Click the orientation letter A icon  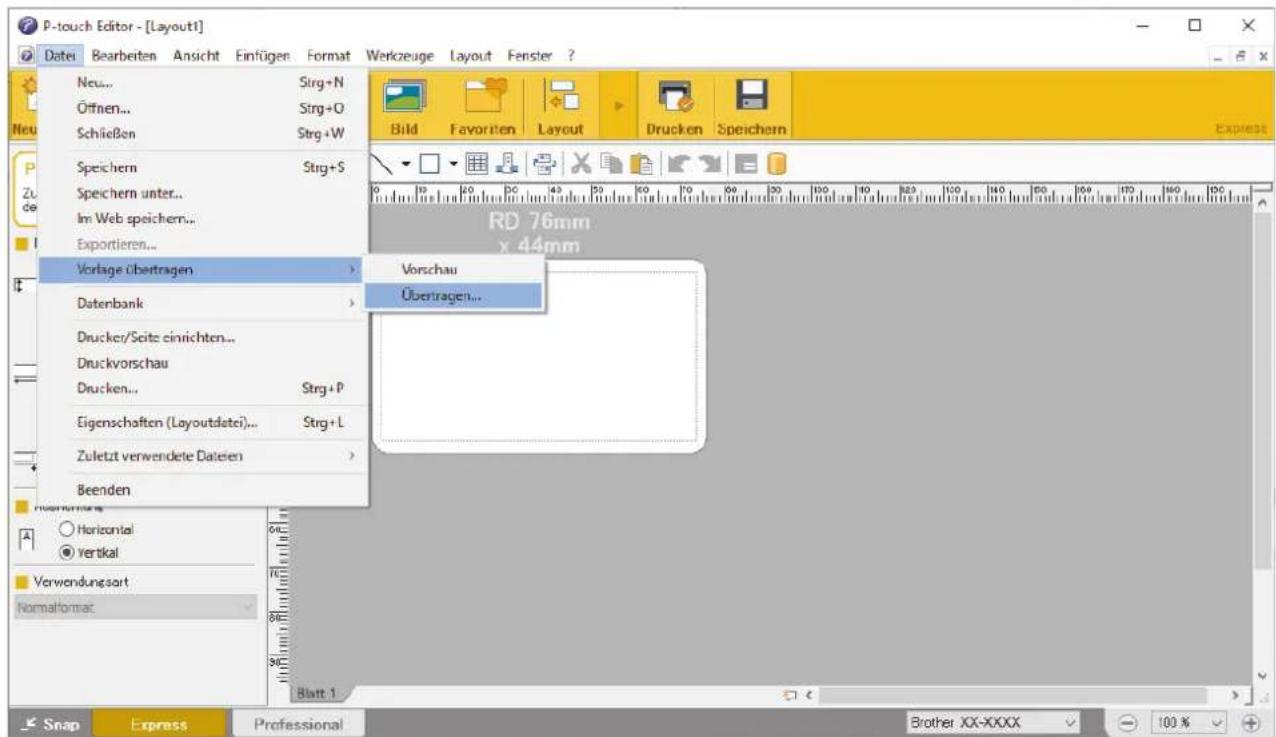[29, 539]
